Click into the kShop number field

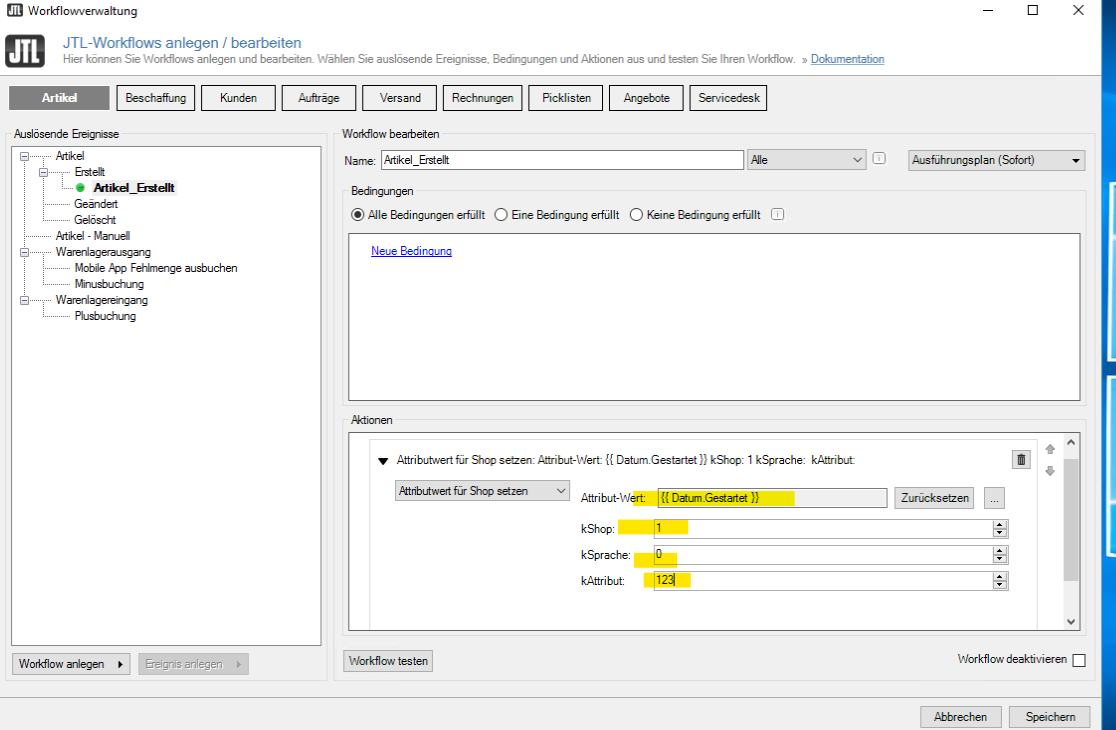[x=823, y=529]
